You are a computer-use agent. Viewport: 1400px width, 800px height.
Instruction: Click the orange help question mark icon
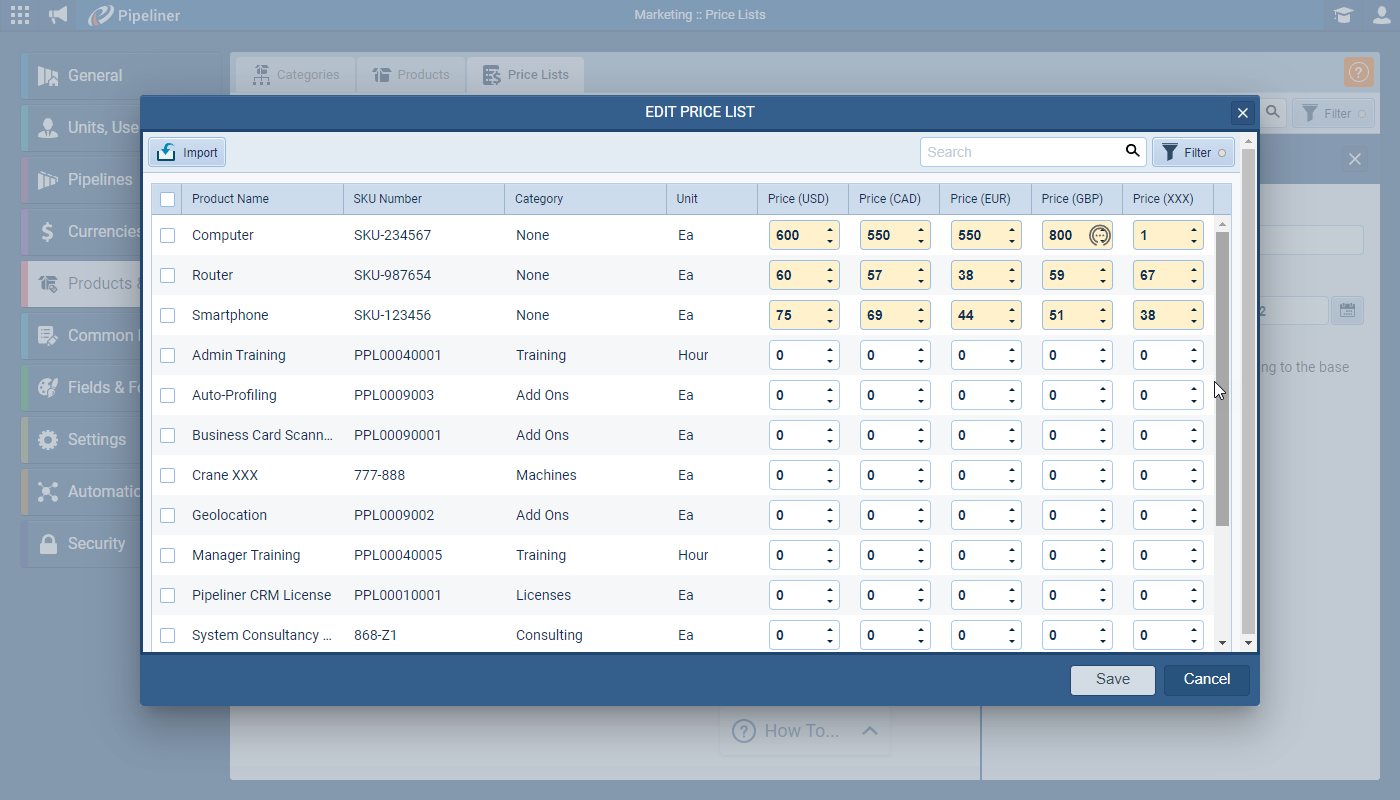[1358, 72]
